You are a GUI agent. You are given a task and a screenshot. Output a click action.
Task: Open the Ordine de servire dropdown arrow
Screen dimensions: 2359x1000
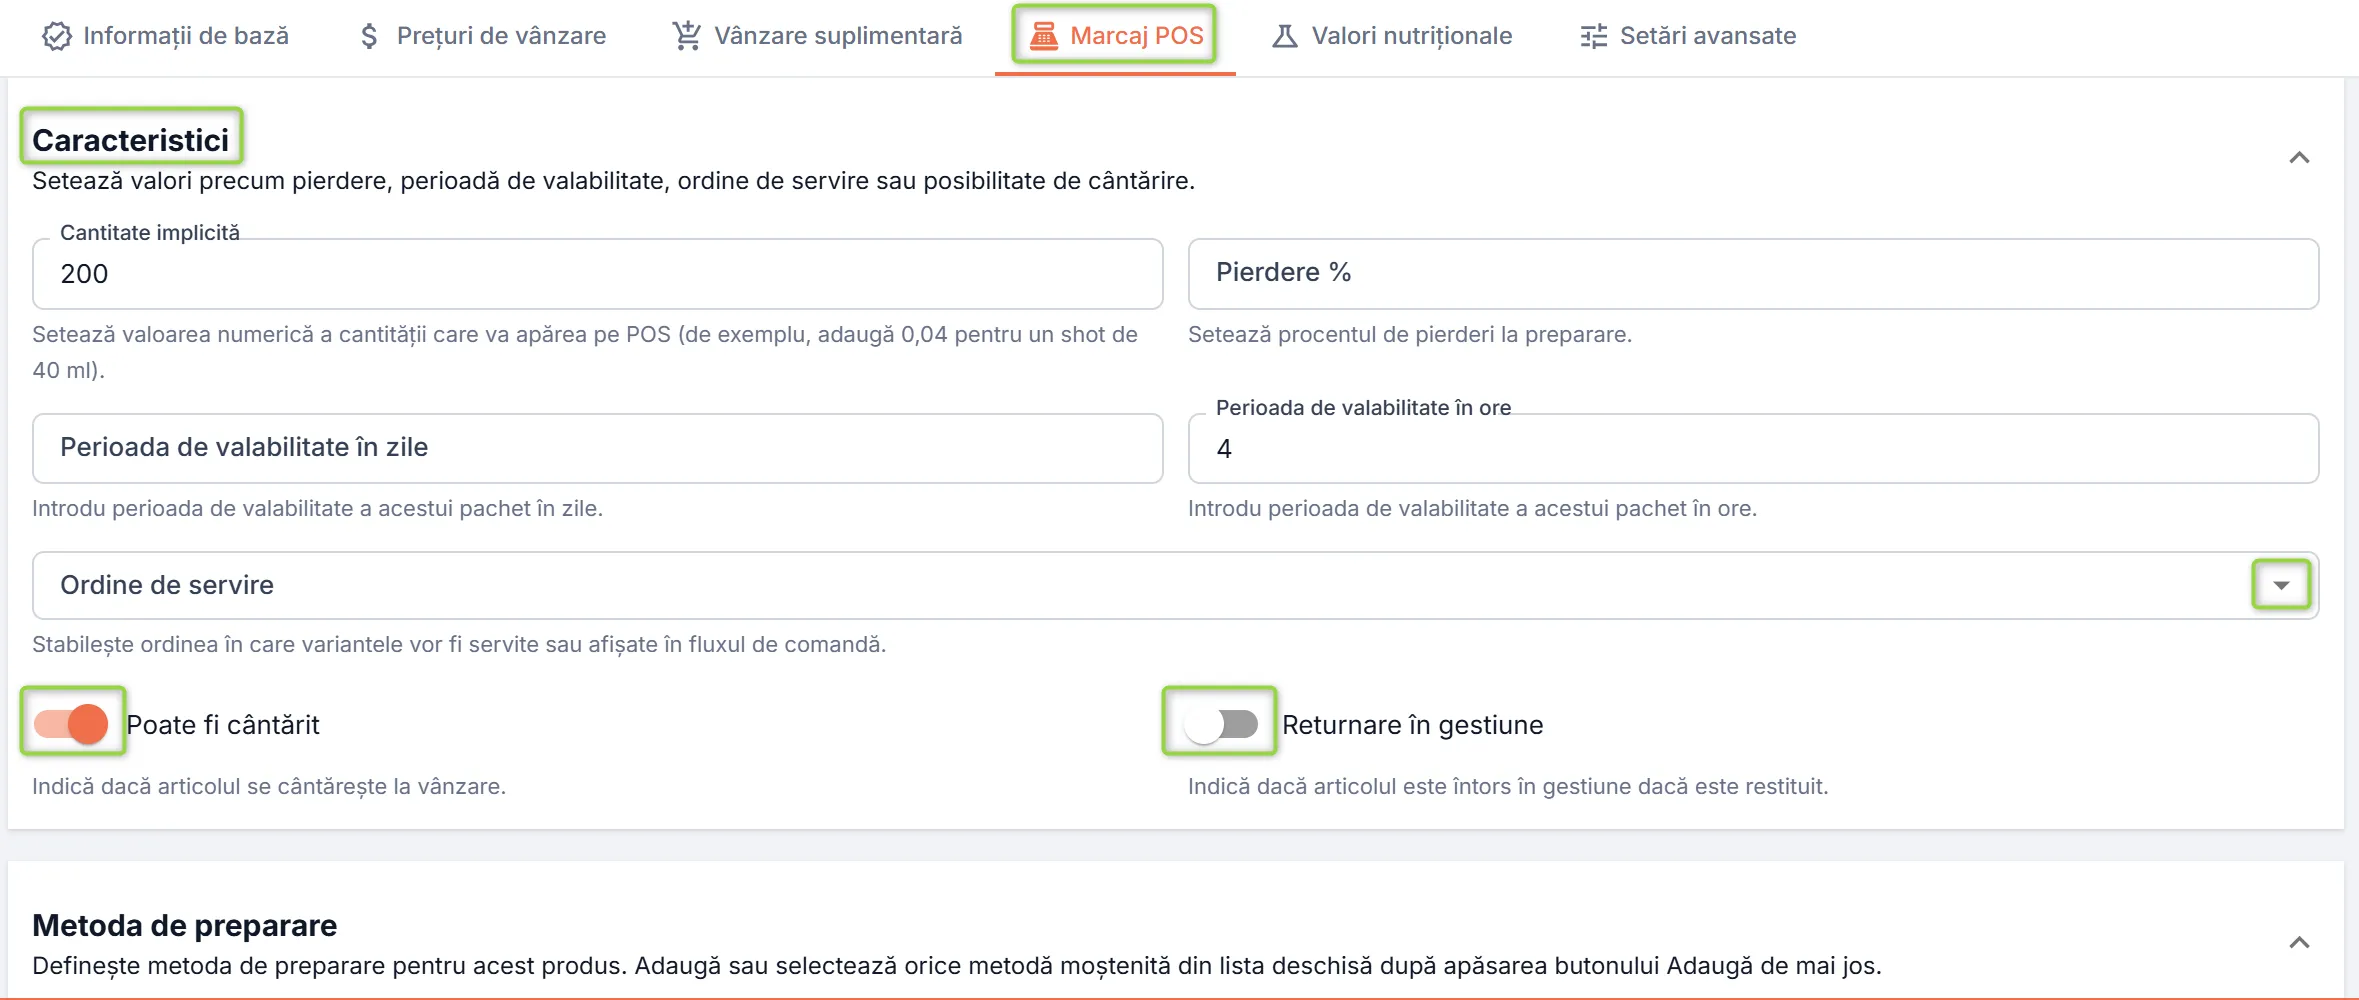coord(2281,585)
